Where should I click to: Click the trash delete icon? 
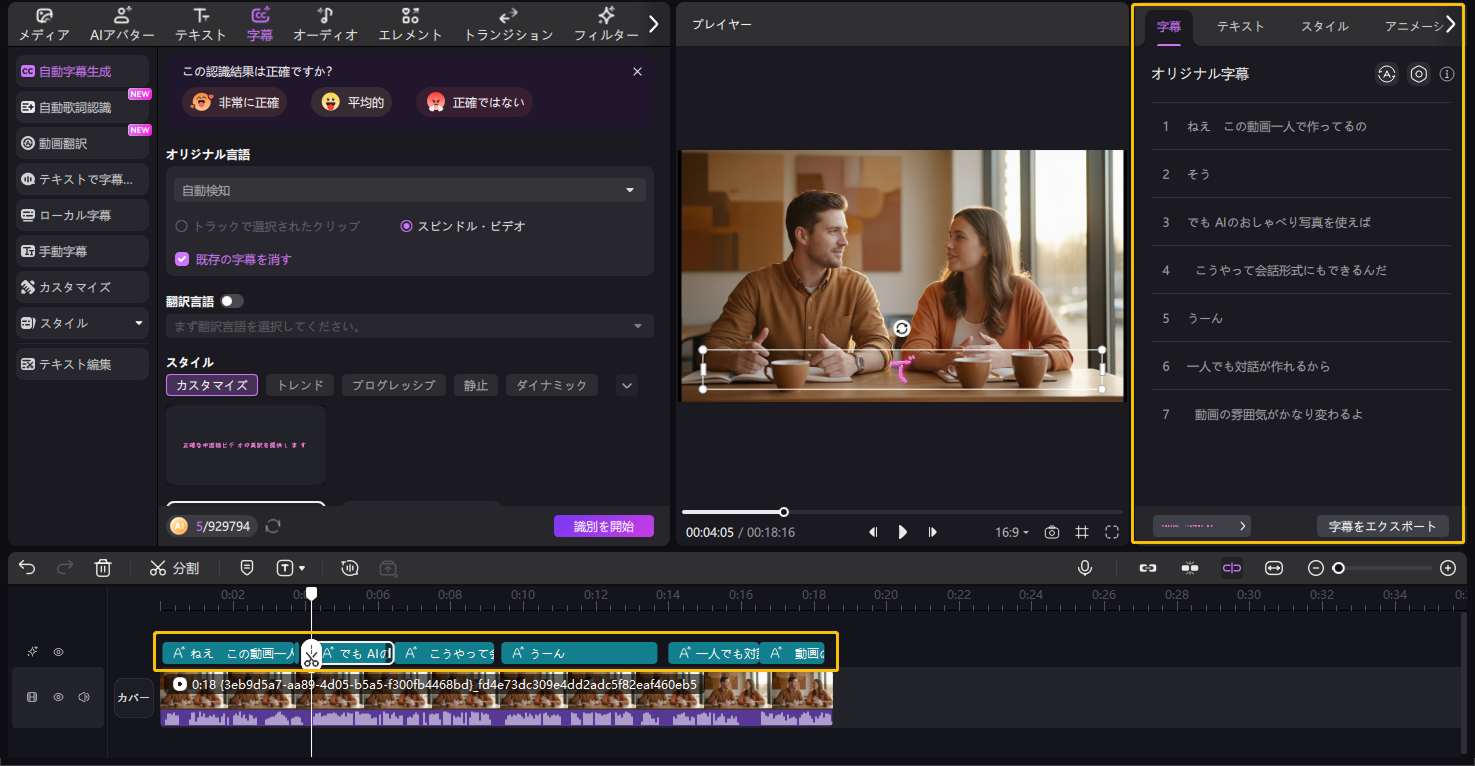(102, 568)
